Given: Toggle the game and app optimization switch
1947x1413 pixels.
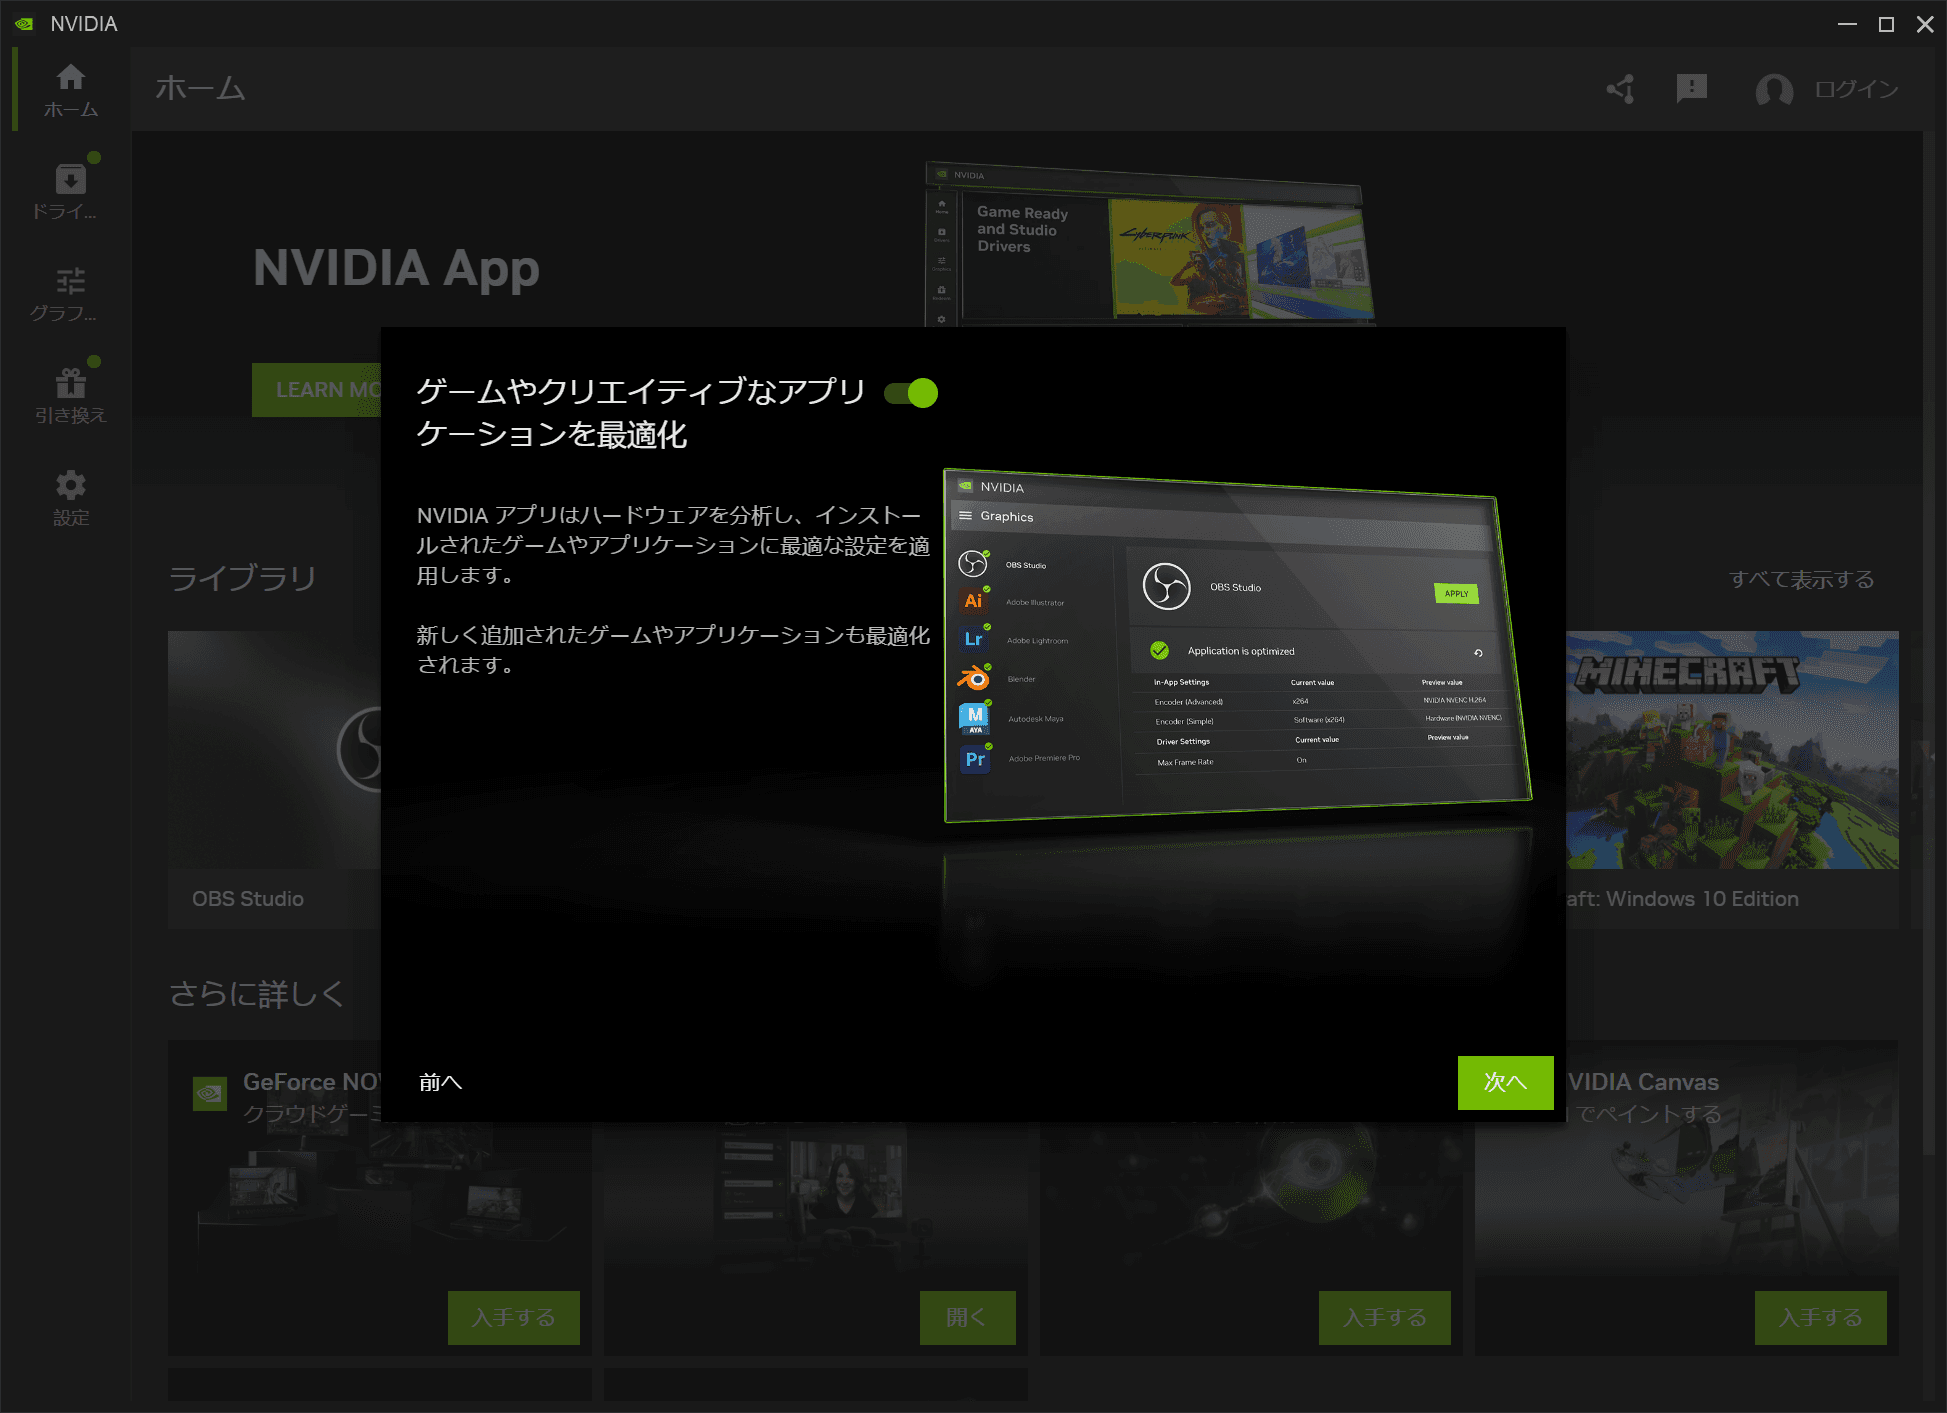Looking at the screenshot, I should coord(911,393).
